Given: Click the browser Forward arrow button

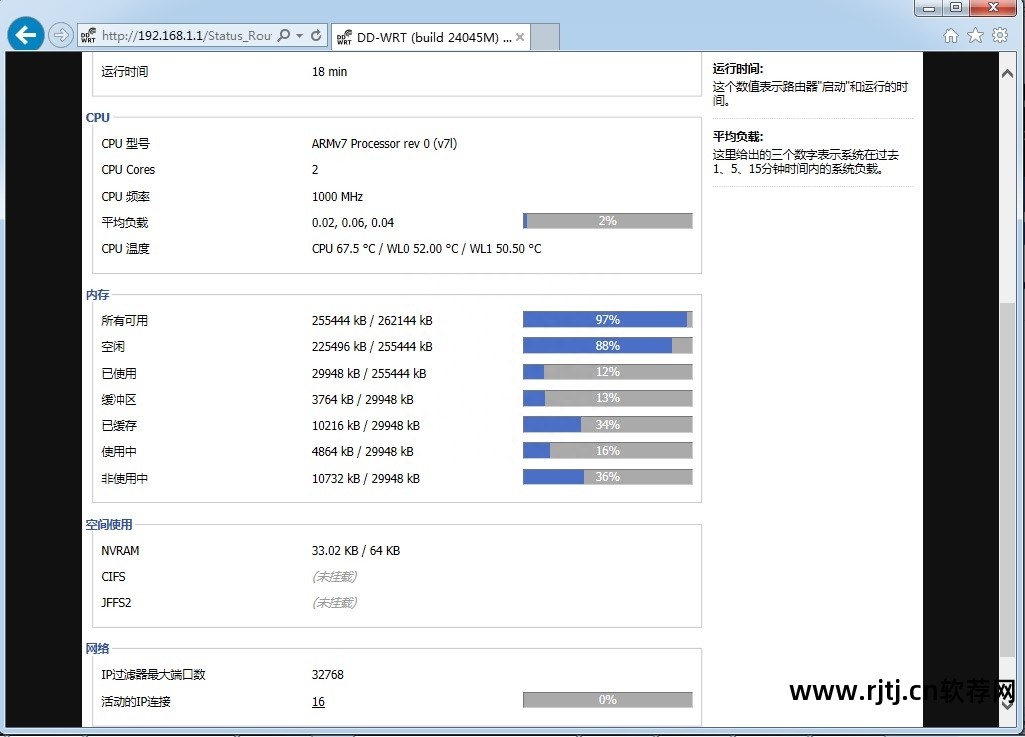Looking at the screenshot, I should (x=61, y=35).
